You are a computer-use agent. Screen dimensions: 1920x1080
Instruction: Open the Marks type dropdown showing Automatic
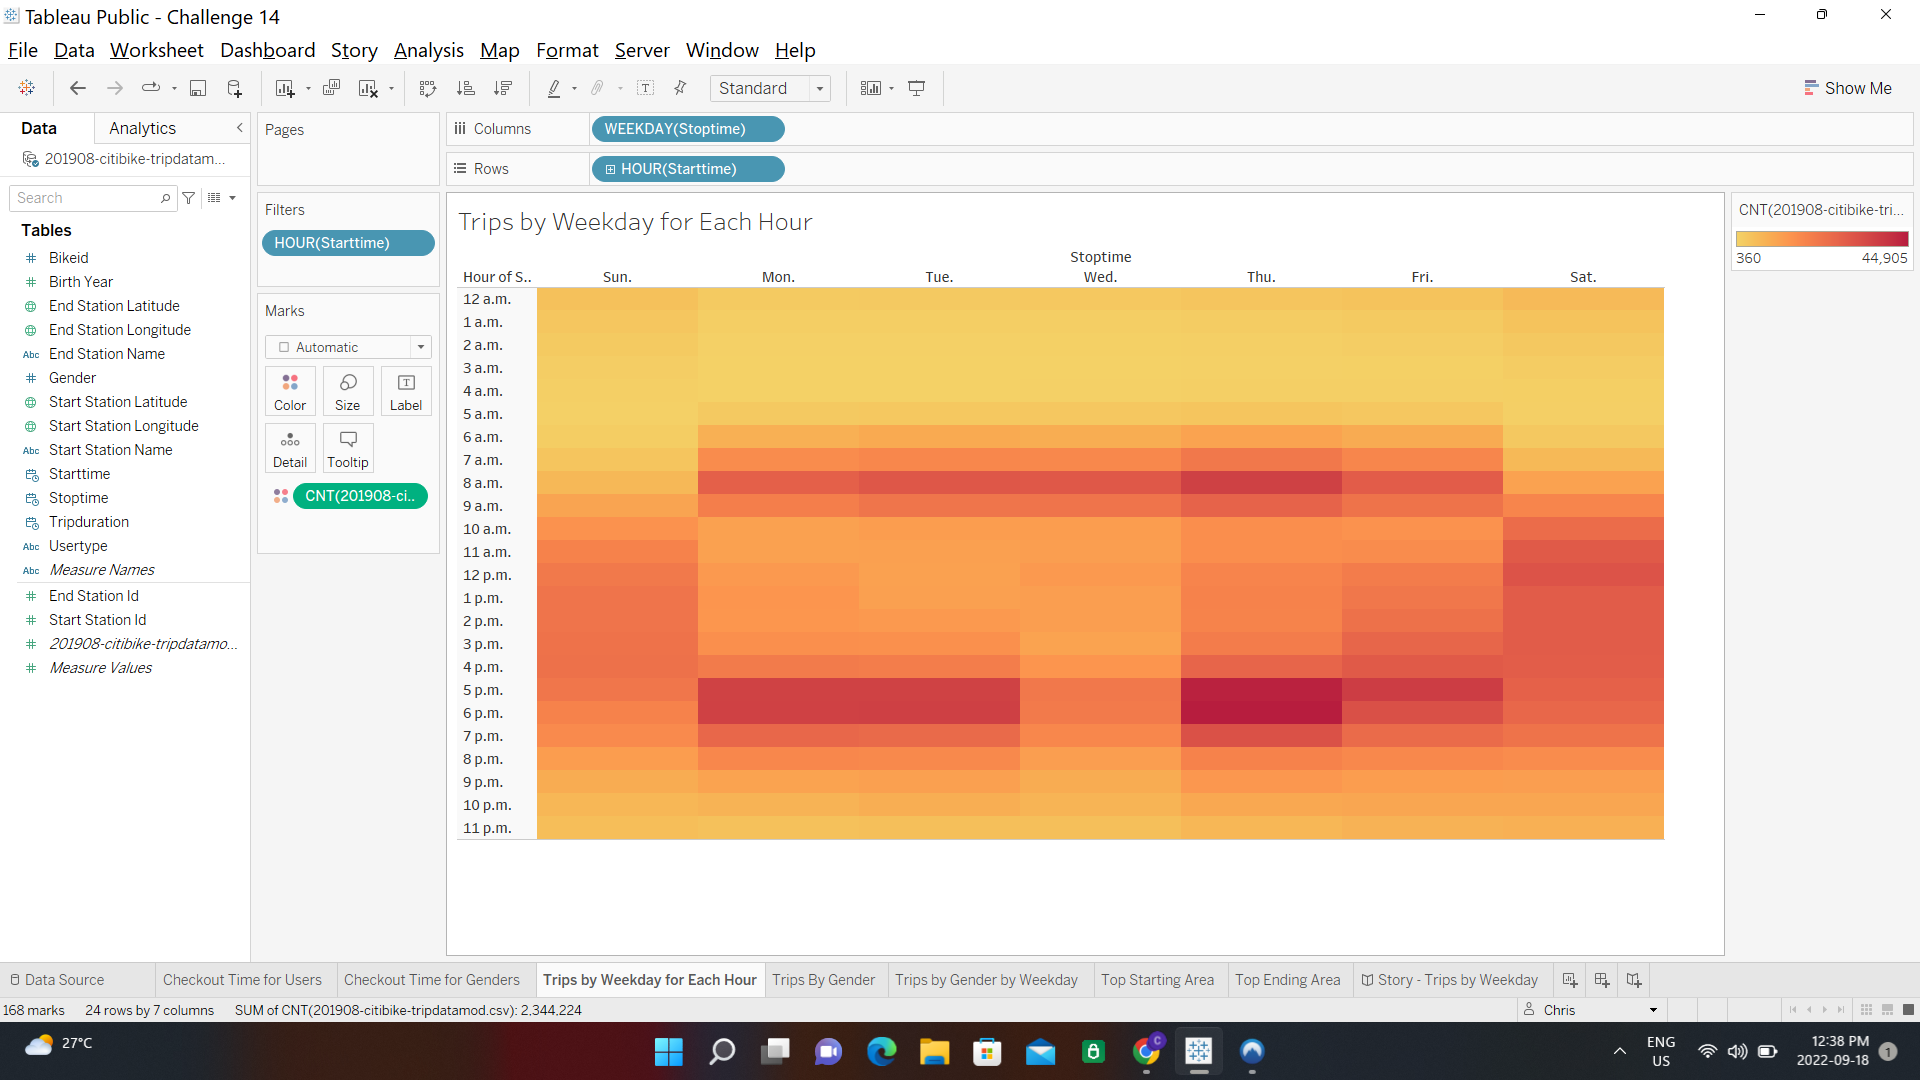coord(347,347)
